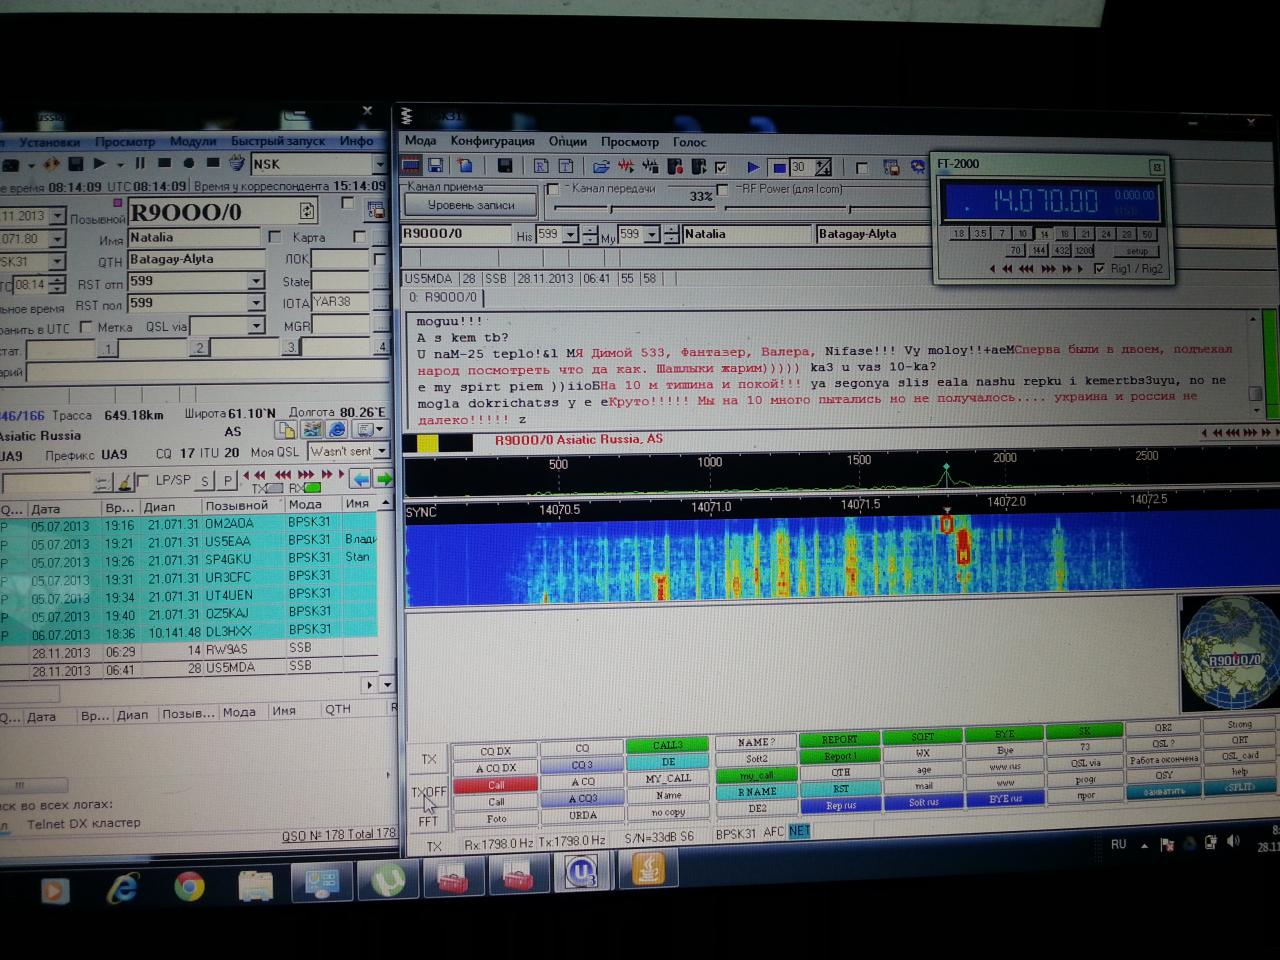Click the broom clear icon beside LP/SP
Image resolution: width=1280 pixels, height=960 pixels.
(x=125, y=482)
